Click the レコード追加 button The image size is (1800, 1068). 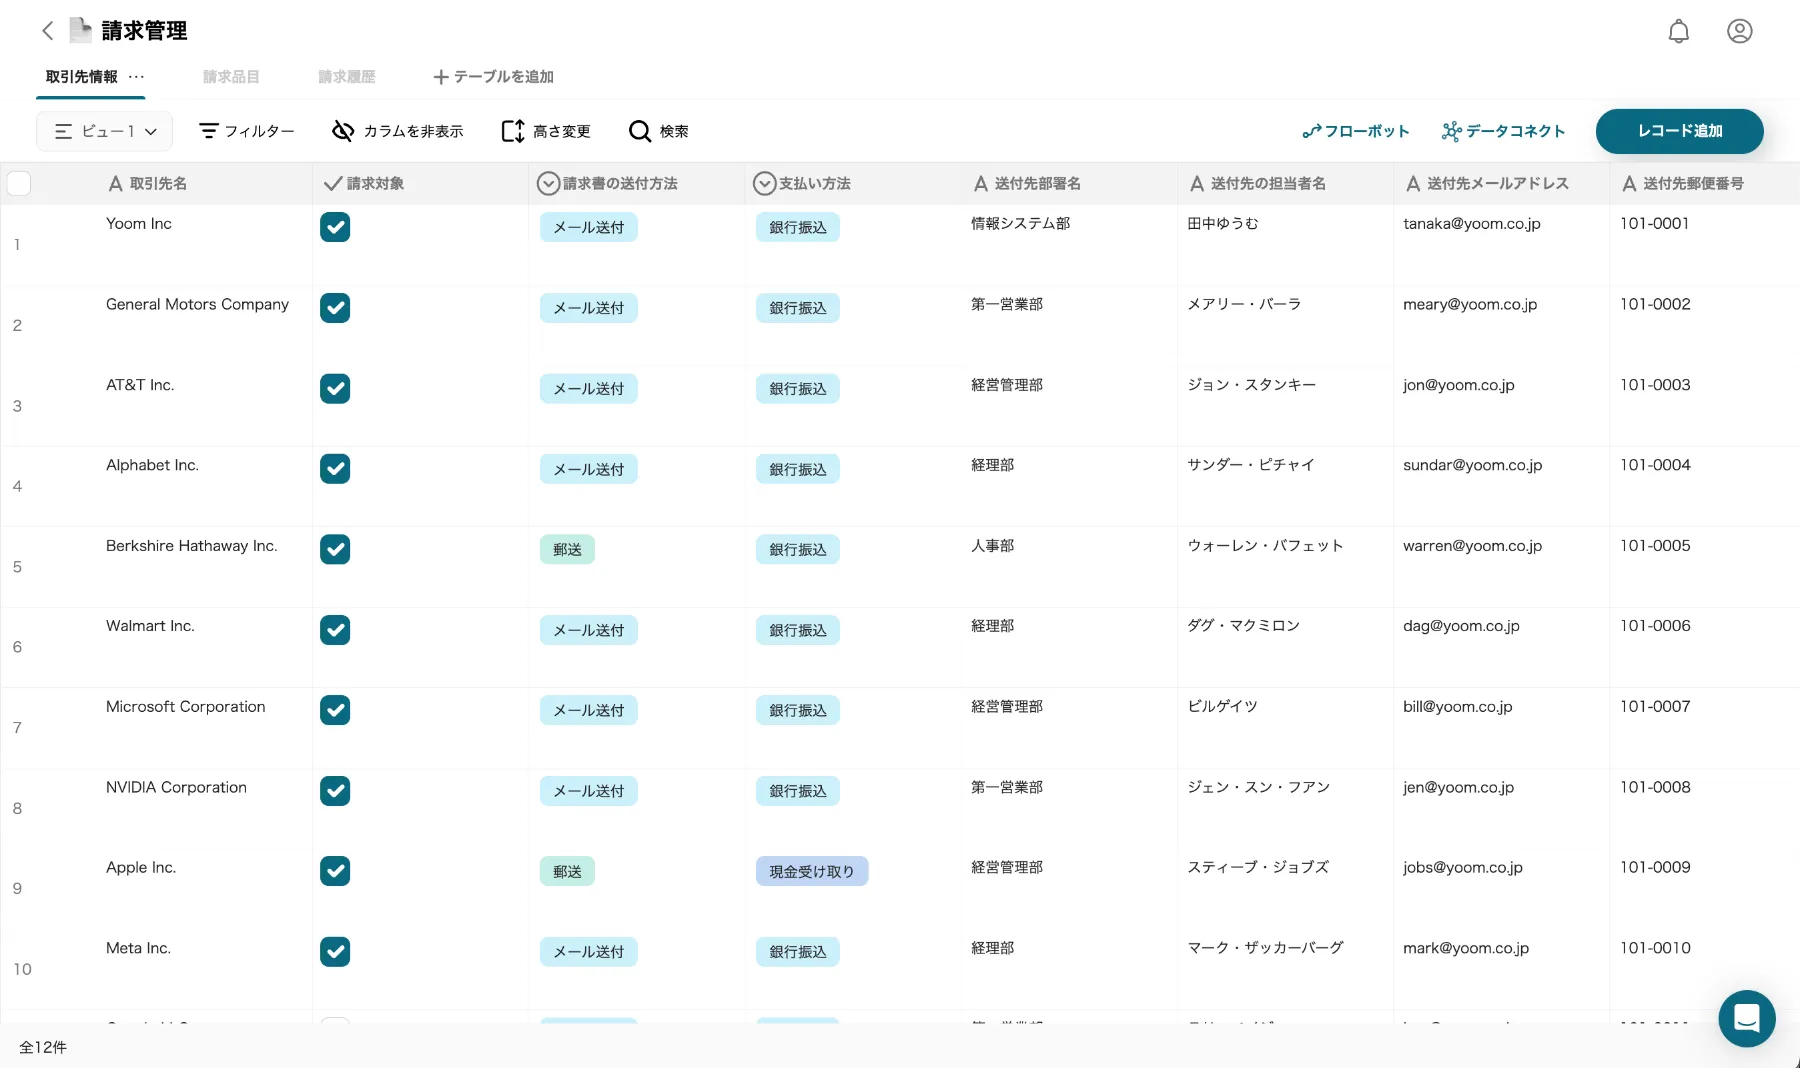point(1679,131)
